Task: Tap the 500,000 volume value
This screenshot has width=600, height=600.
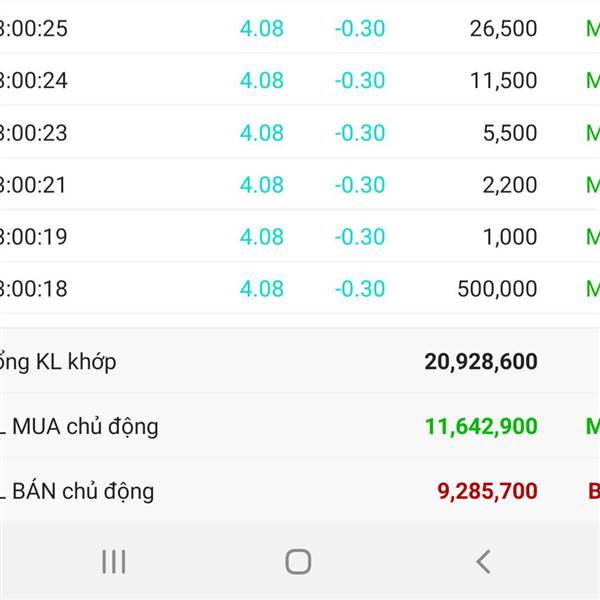Action: click(x=497, y=289)
